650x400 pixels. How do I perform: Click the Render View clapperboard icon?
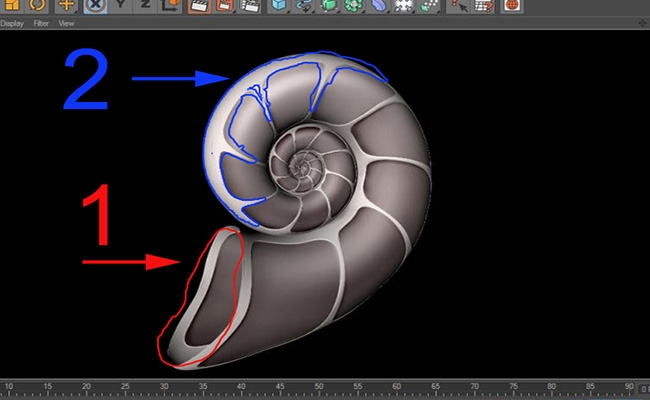coord(199,6)
